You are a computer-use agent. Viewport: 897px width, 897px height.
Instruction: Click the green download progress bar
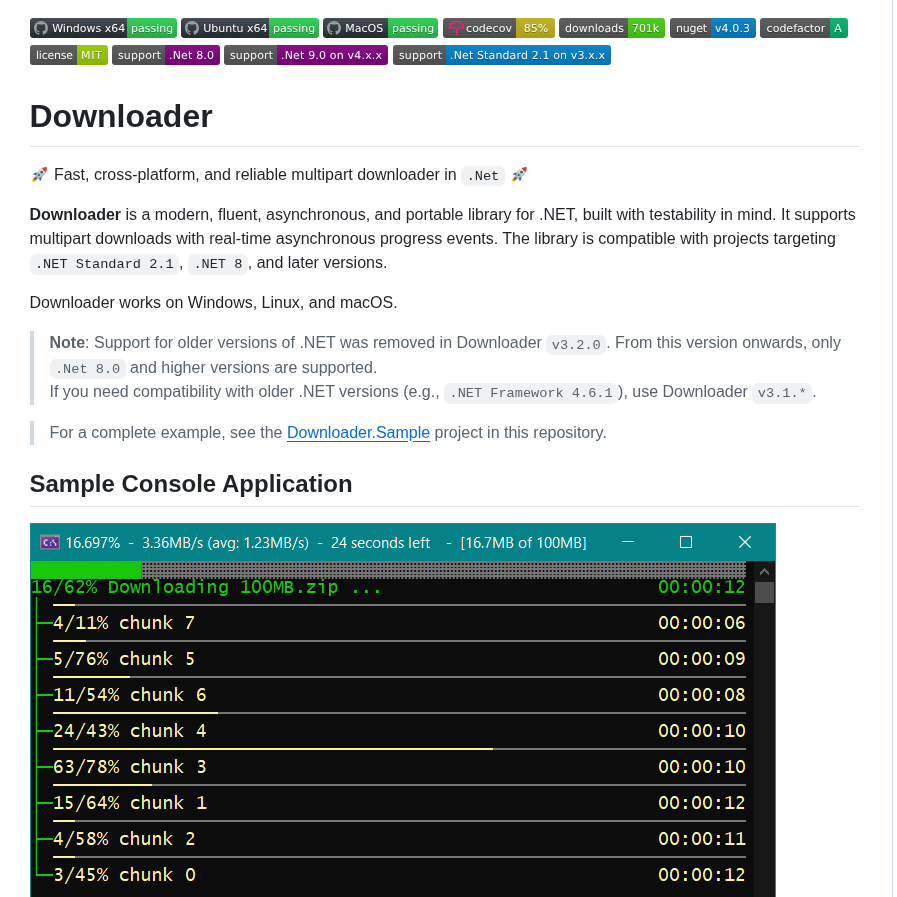point(85,568)
